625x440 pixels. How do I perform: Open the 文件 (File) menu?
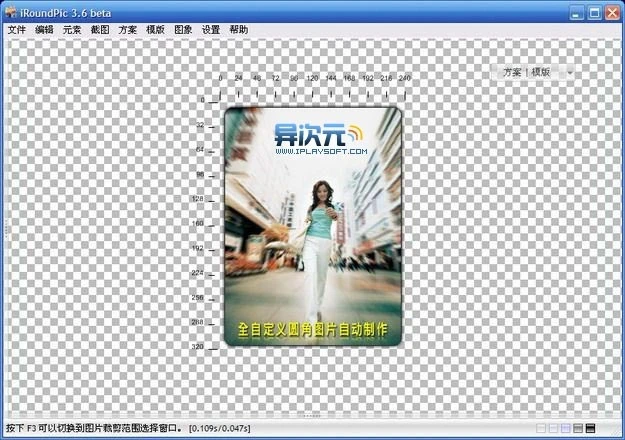click(x=17, y=29)
